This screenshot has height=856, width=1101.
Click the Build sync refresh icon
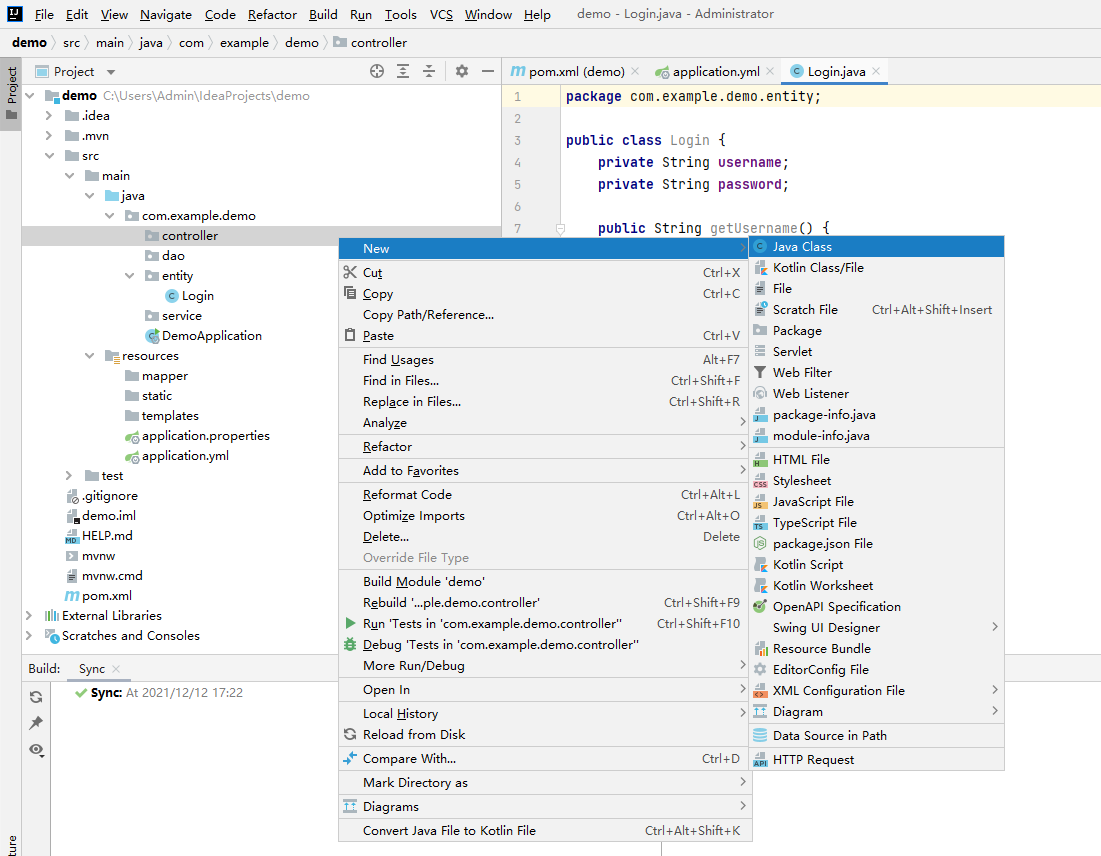tap(36, 697)
